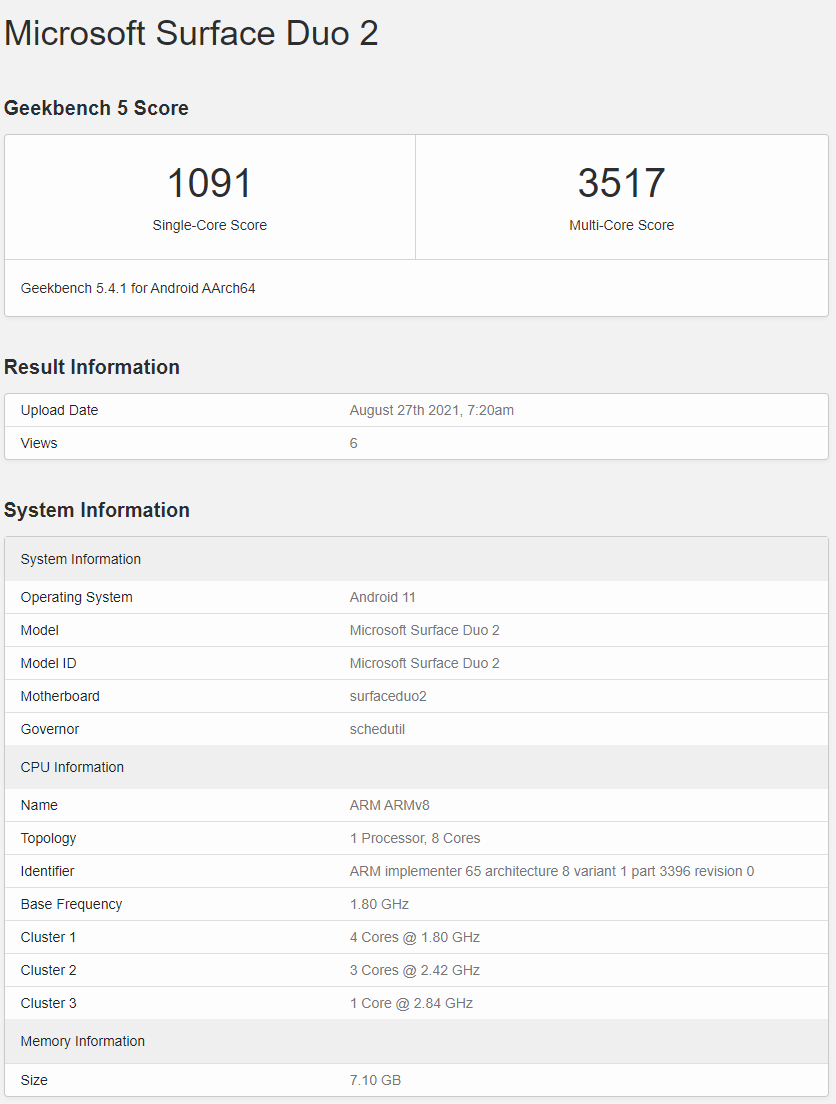Select the 1091 single-core score number
This screenshot has height=1104, width=836.
[209, 183]
